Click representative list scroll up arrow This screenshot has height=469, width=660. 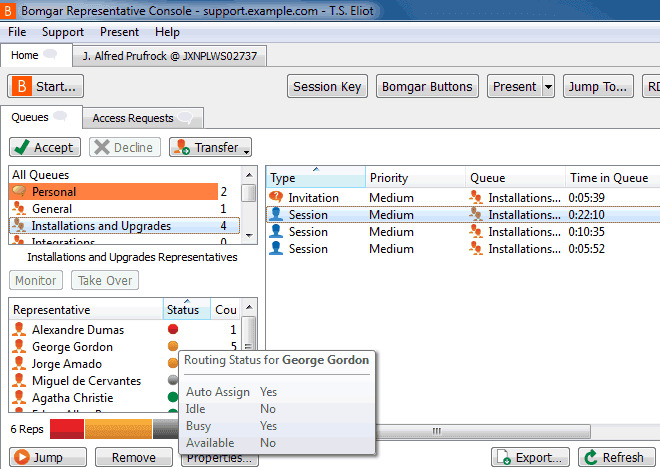(x=249, y=307)
